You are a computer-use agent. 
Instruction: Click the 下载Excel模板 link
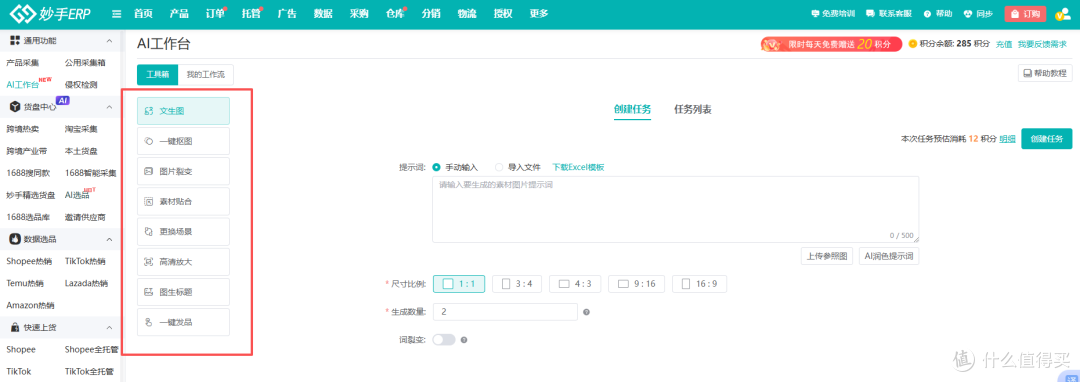pos(579,167)
